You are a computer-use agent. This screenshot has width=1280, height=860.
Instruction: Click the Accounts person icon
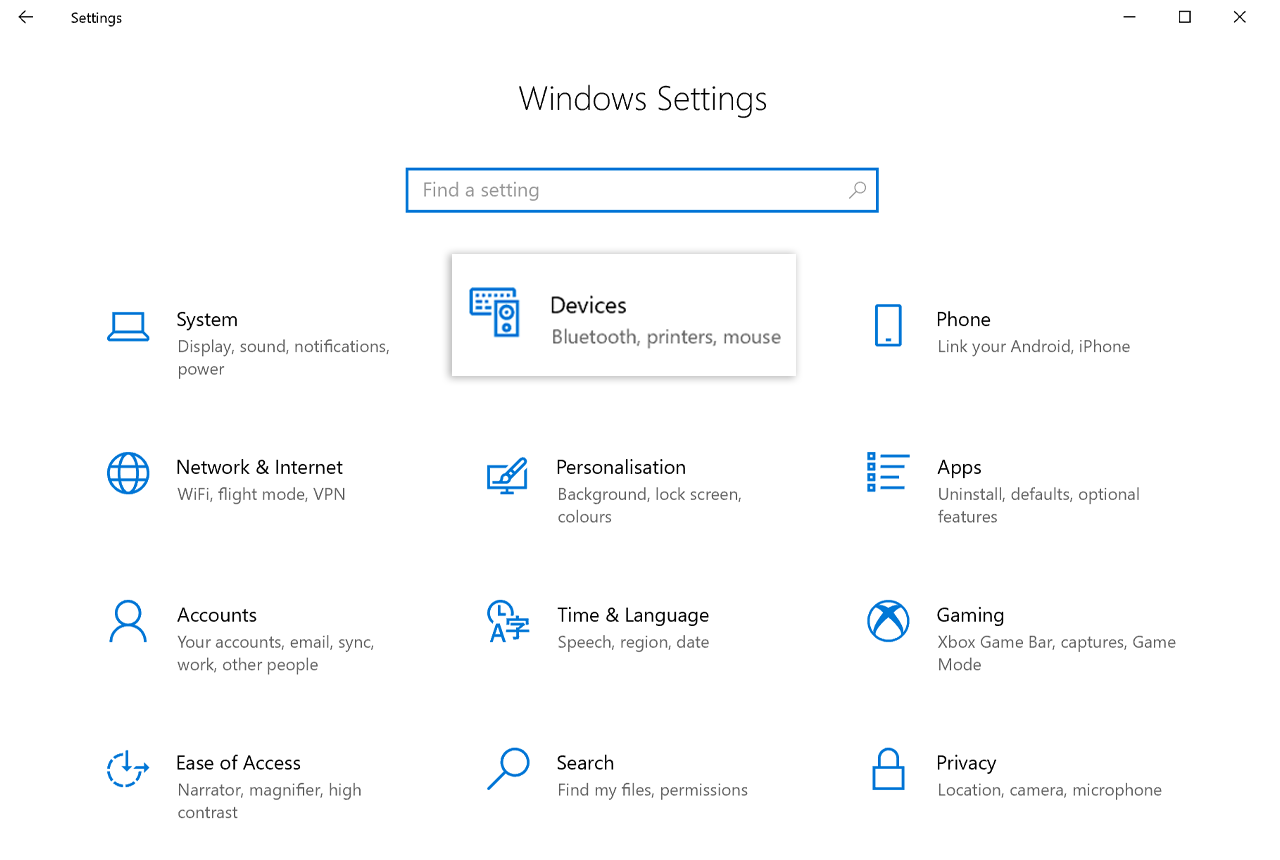click(x=128, y=621)
